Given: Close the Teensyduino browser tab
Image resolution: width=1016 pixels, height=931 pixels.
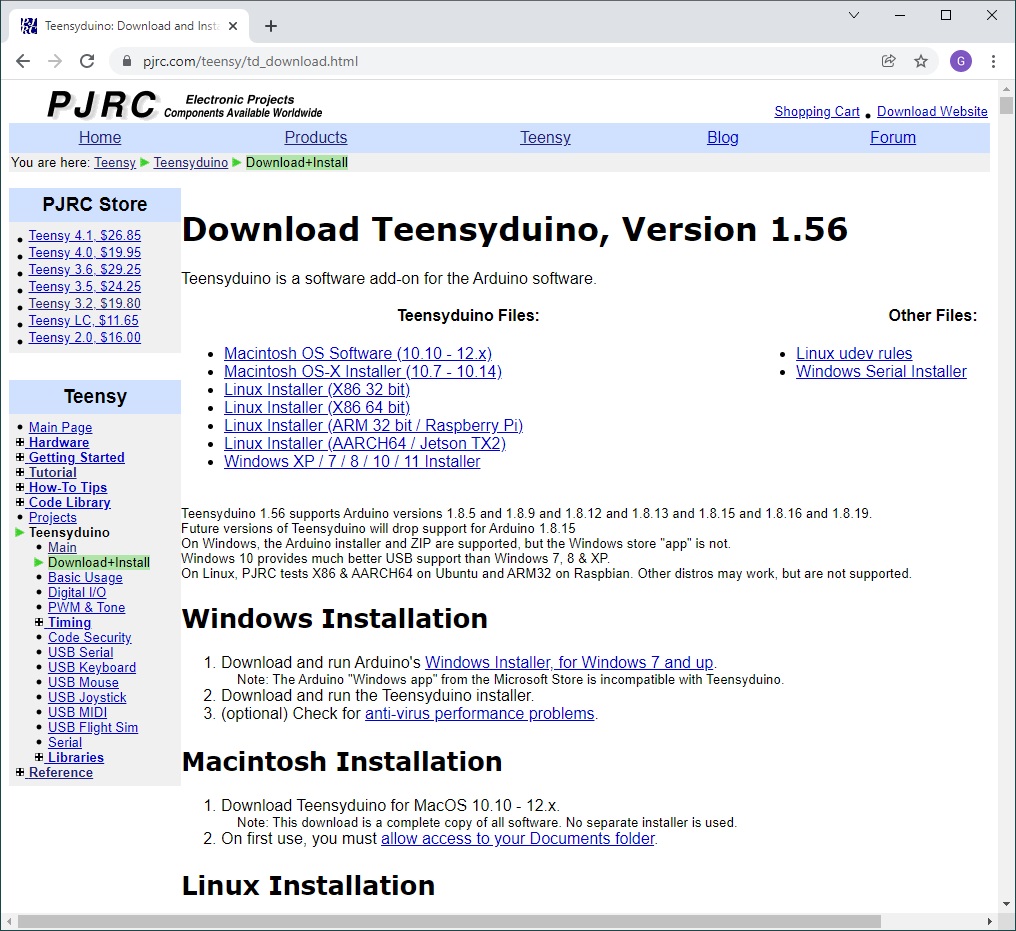Looking at the screenshot, I should pyautogui.click(x=234, y=26).
